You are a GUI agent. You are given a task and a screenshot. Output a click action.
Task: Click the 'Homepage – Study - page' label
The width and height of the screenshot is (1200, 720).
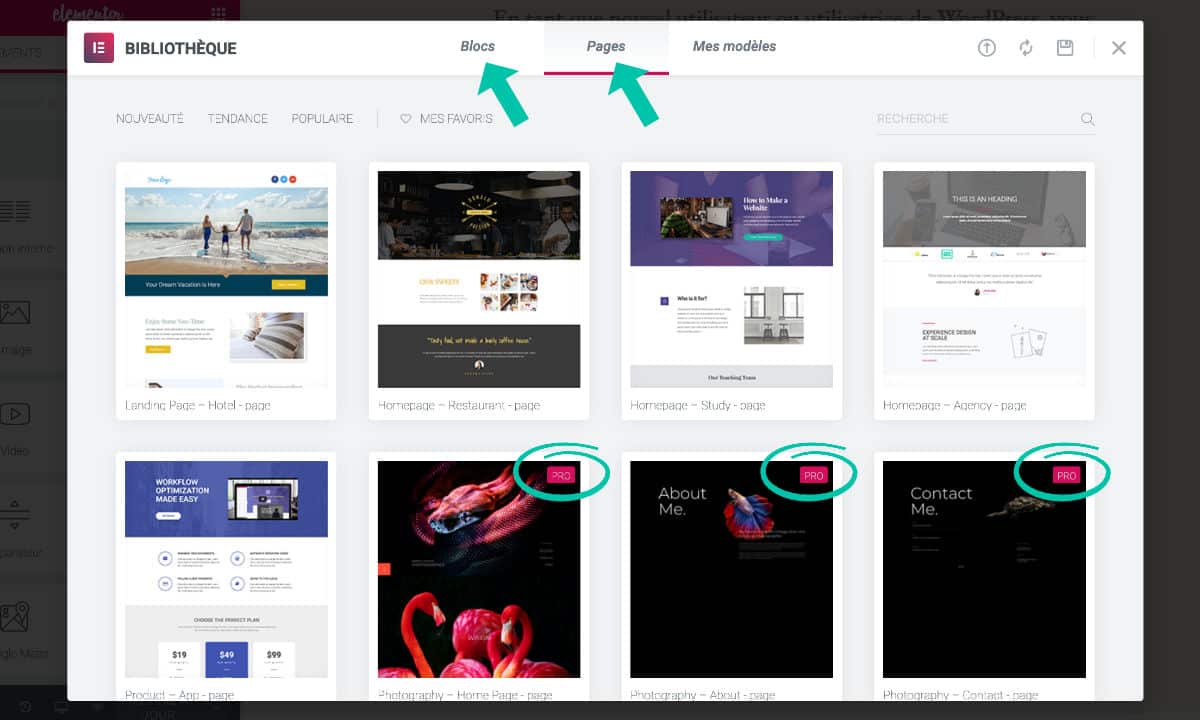tap(698, 406)
